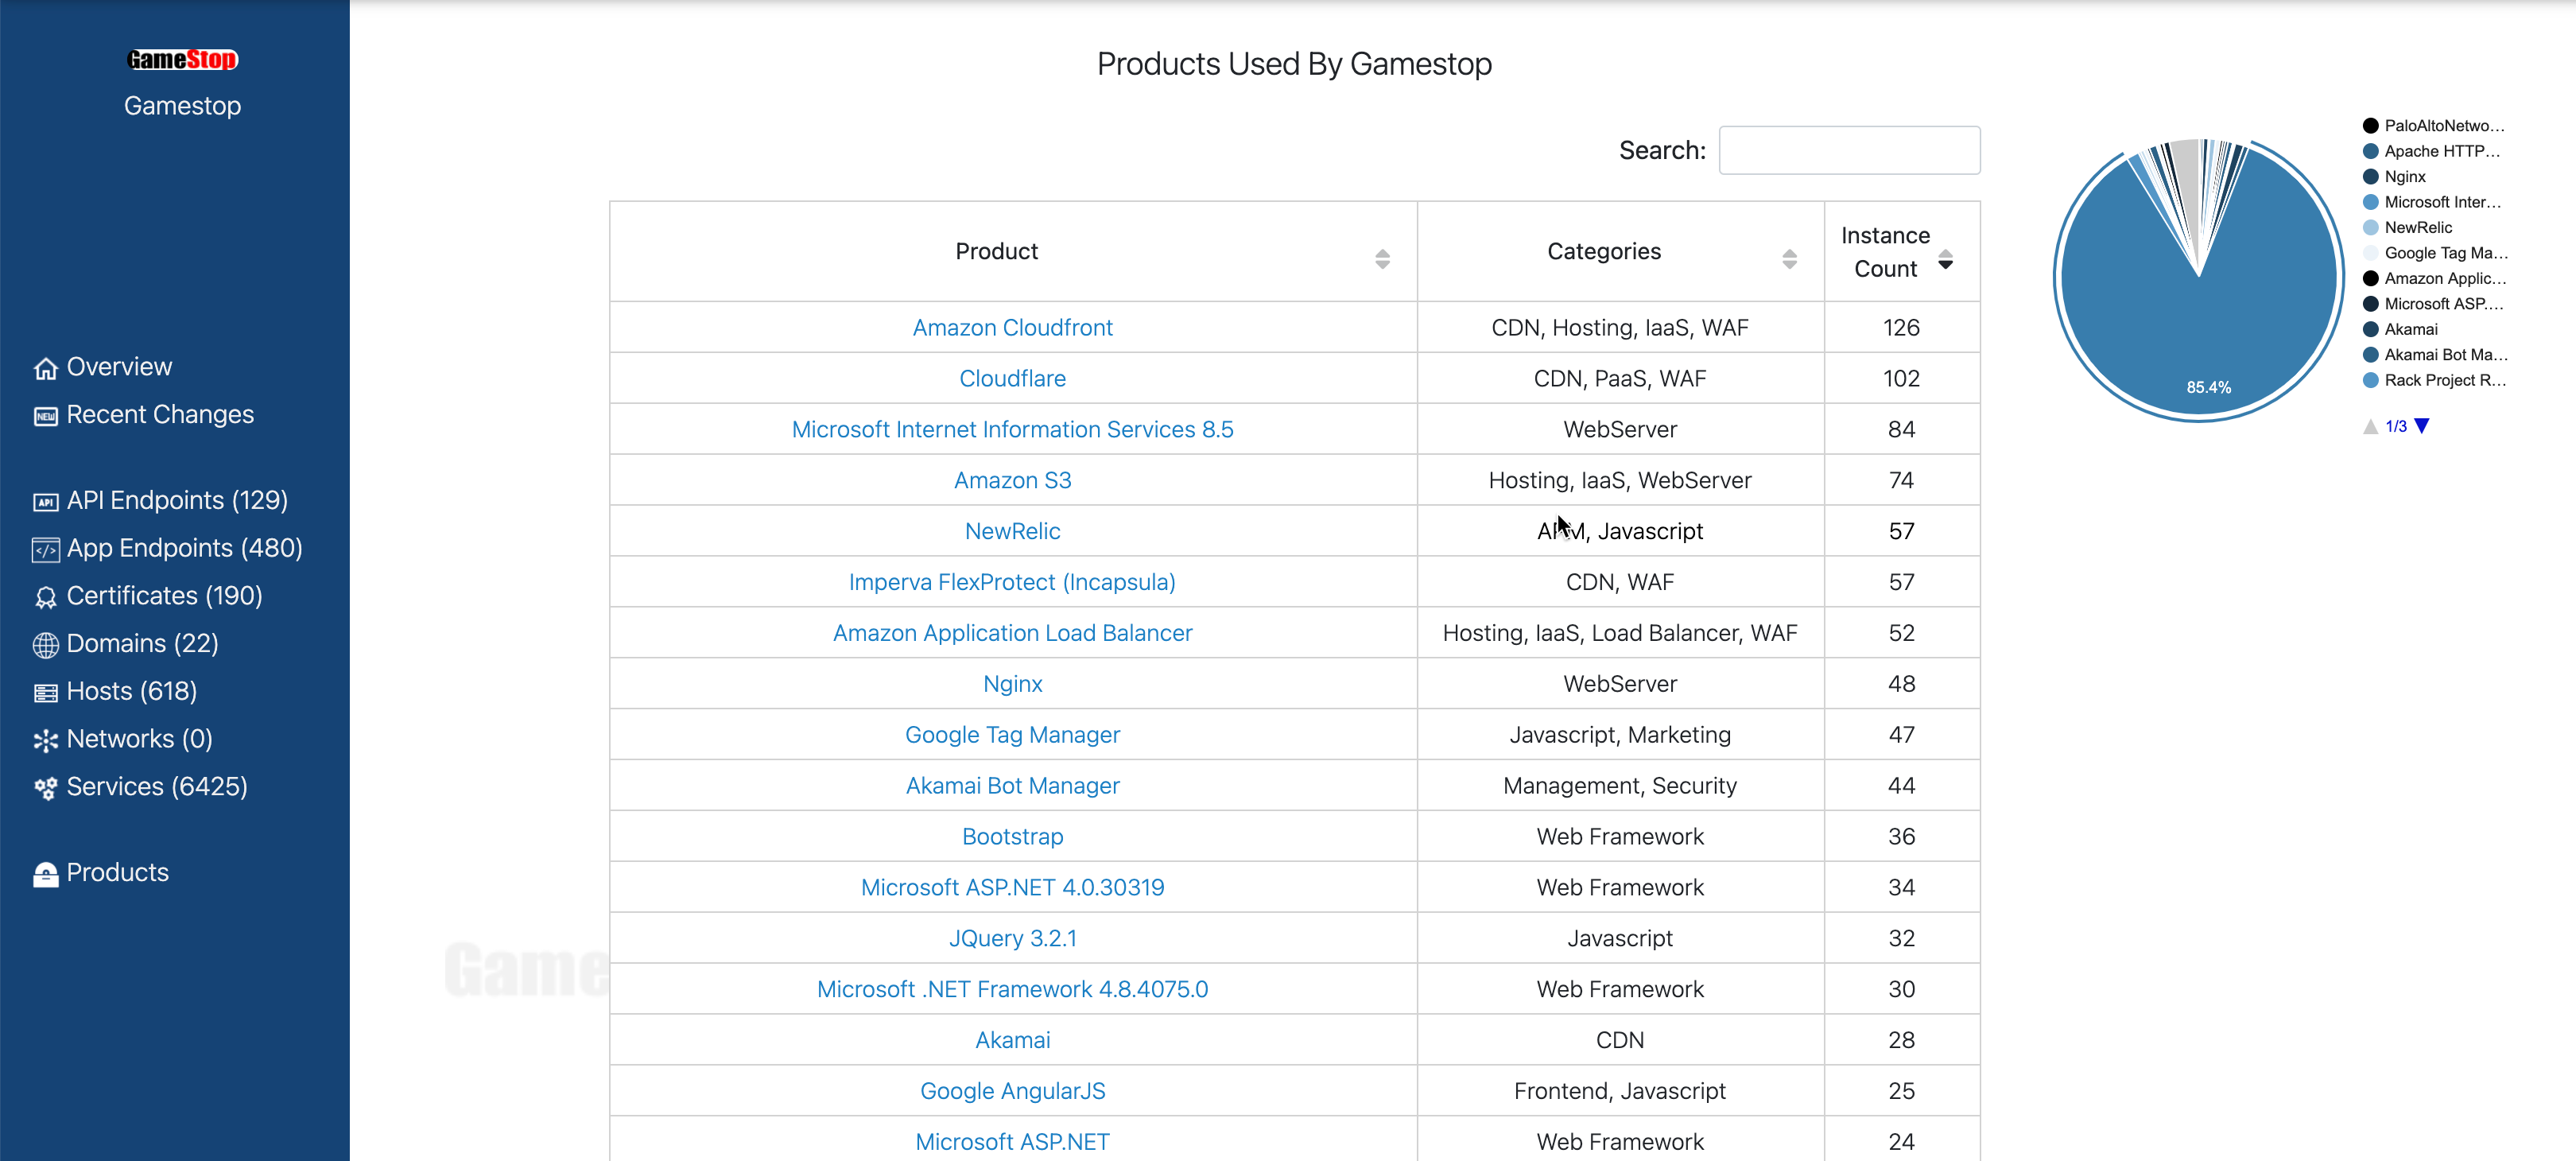Open the Overview page
The width and height of the screenshot is (2576, 1161).
click(x=119, y=367)
